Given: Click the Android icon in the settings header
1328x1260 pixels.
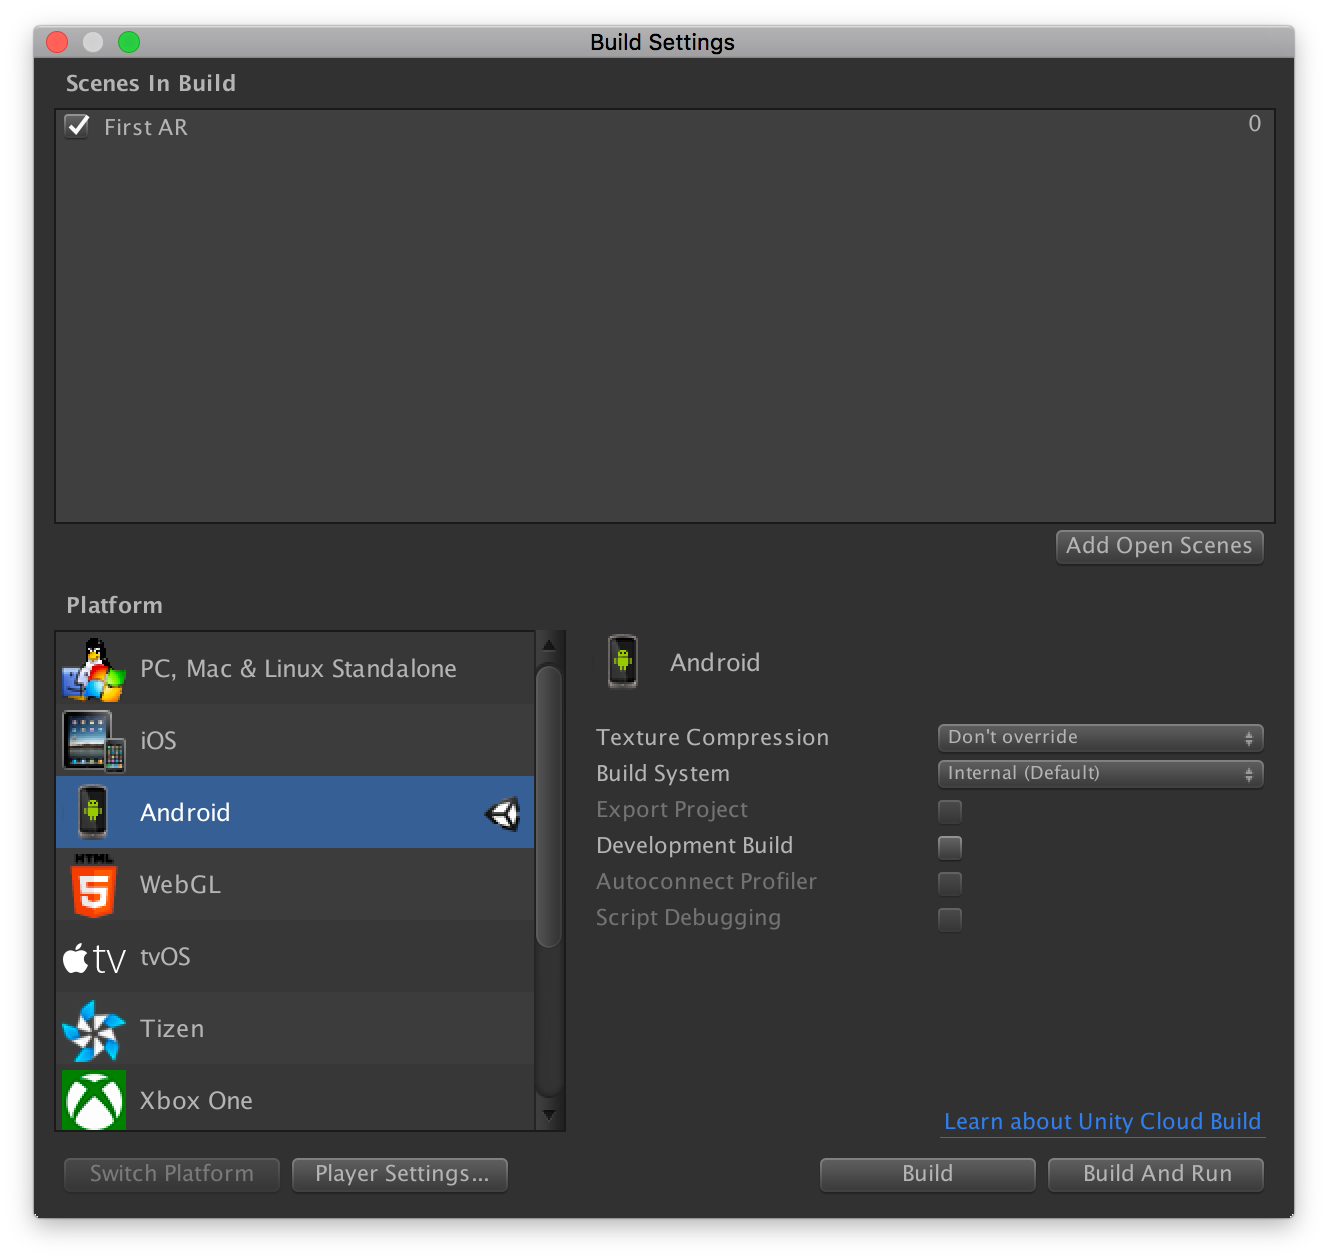Looking at the screenshot, I should click(623, 662).
